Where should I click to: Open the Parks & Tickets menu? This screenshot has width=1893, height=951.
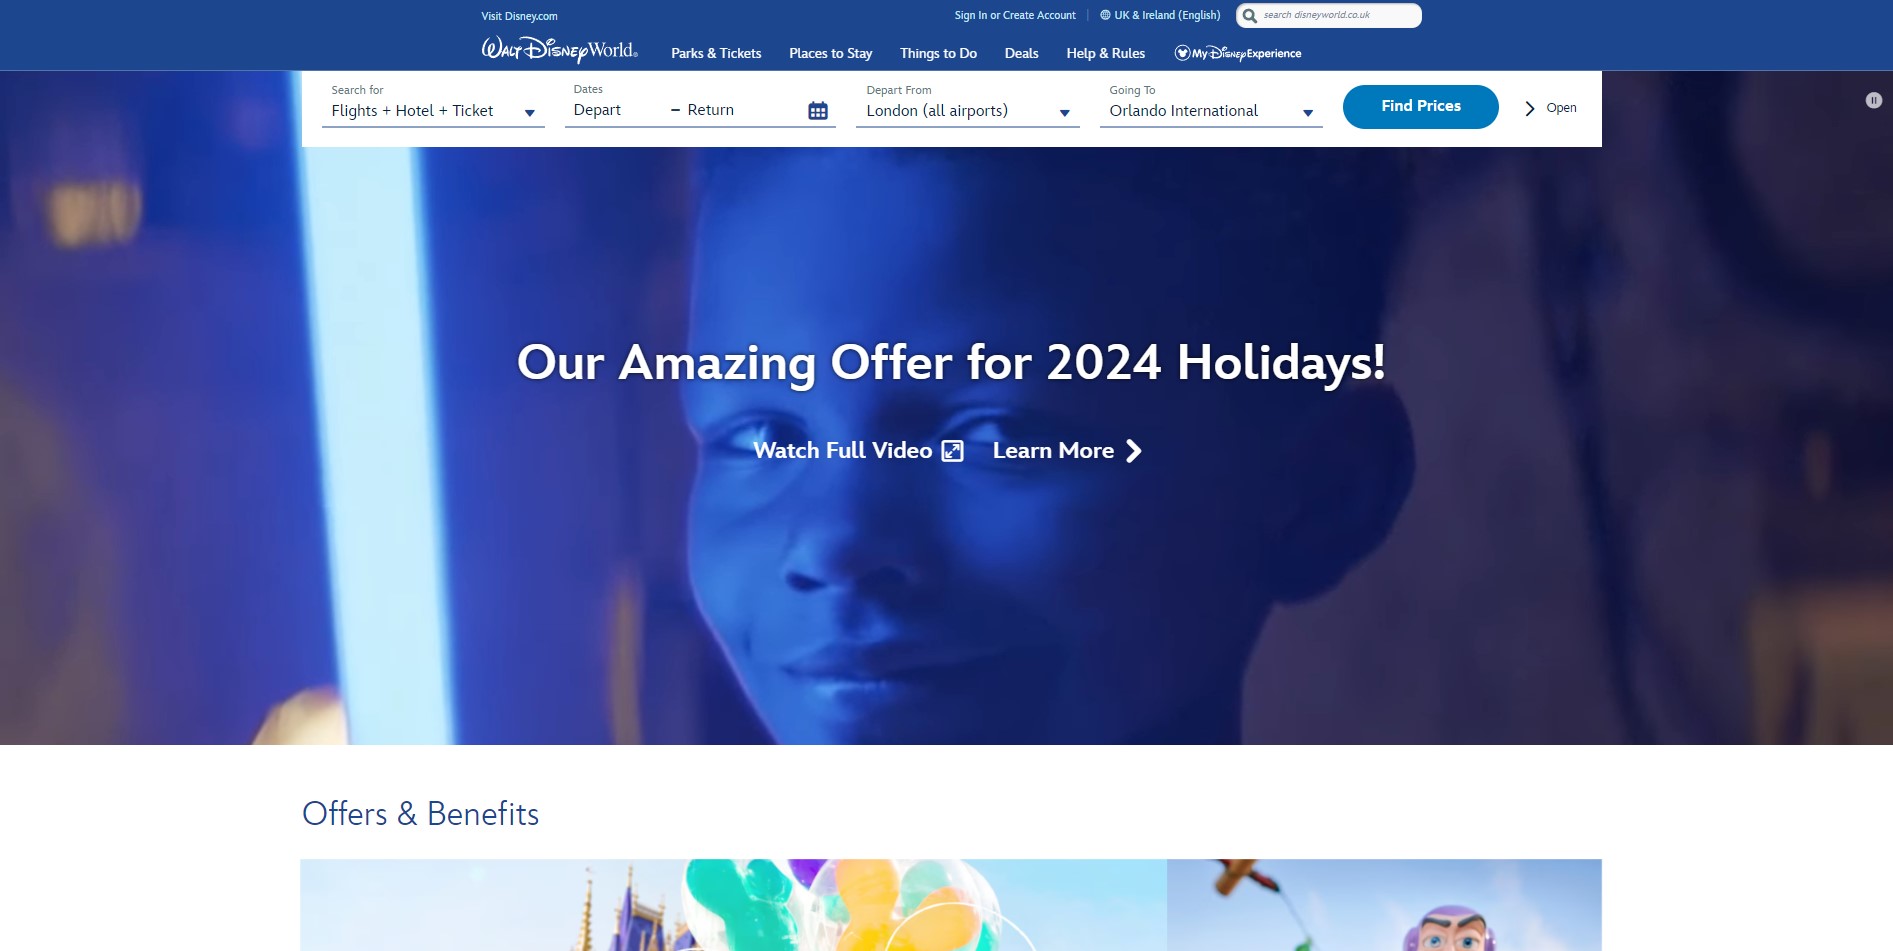[716, 53]
